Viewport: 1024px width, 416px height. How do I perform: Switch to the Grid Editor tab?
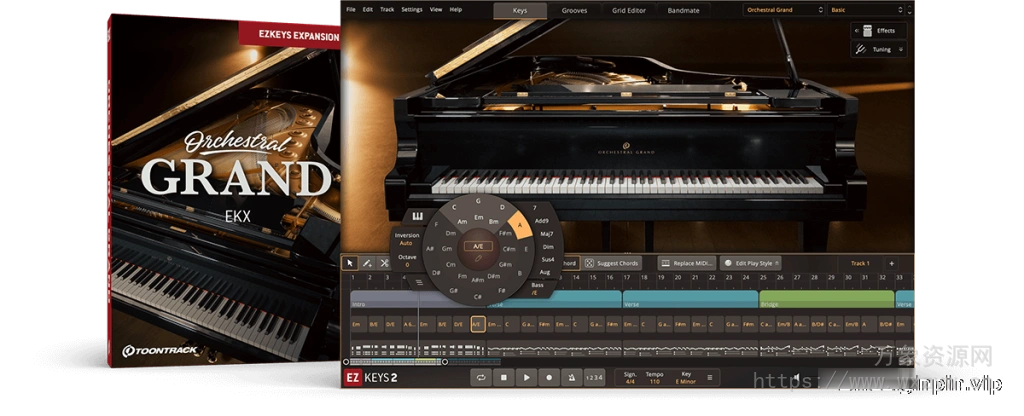629,10
